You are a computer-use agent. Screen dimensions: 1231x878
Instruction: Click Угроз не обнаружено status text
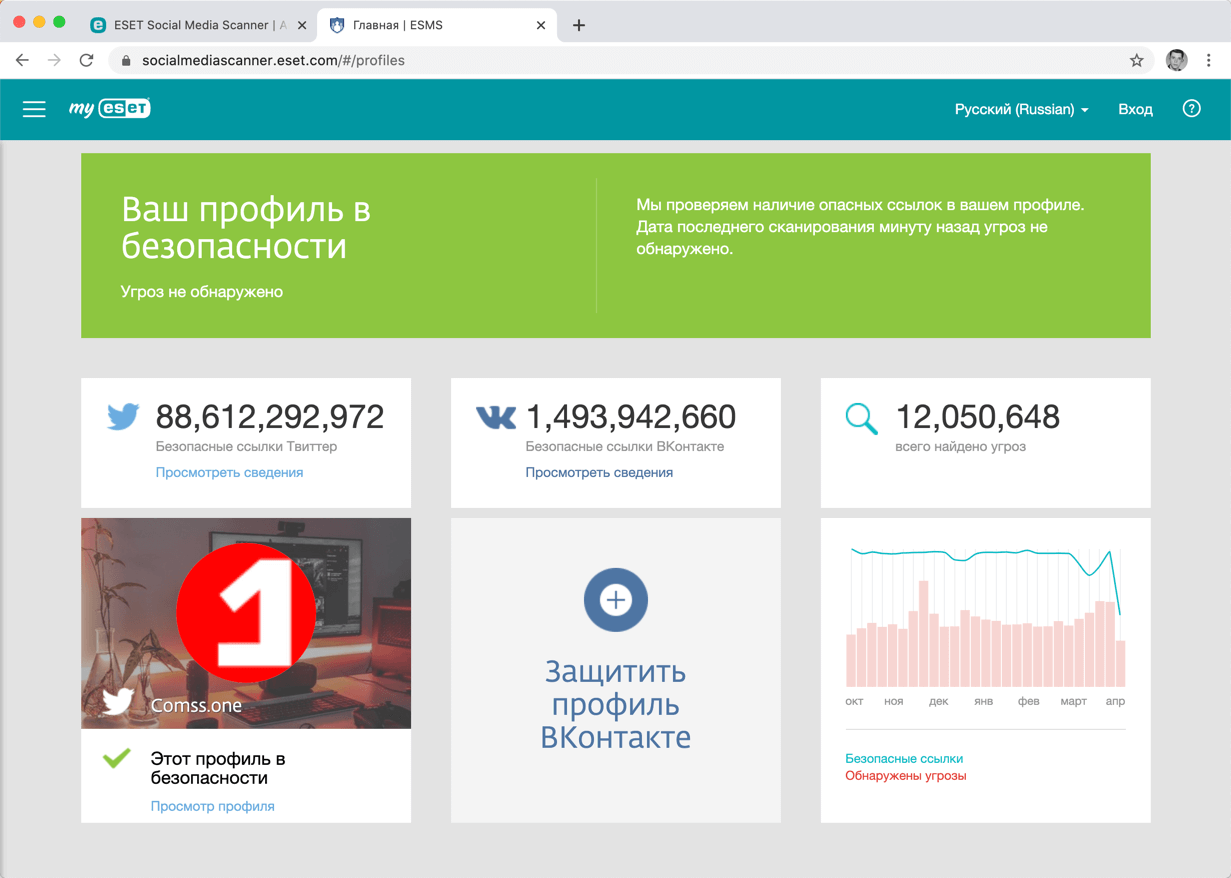point(202,292)
